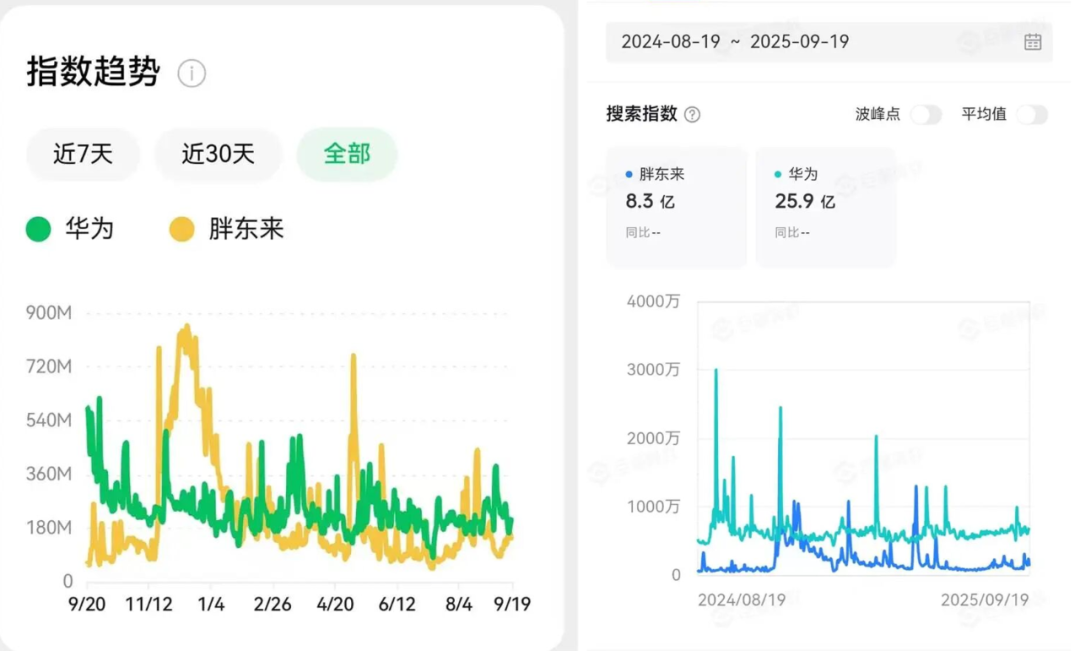This screenshot has height=651, width=1080.
Task: Click the green 华为 legend dot
Action: point(38,229)
